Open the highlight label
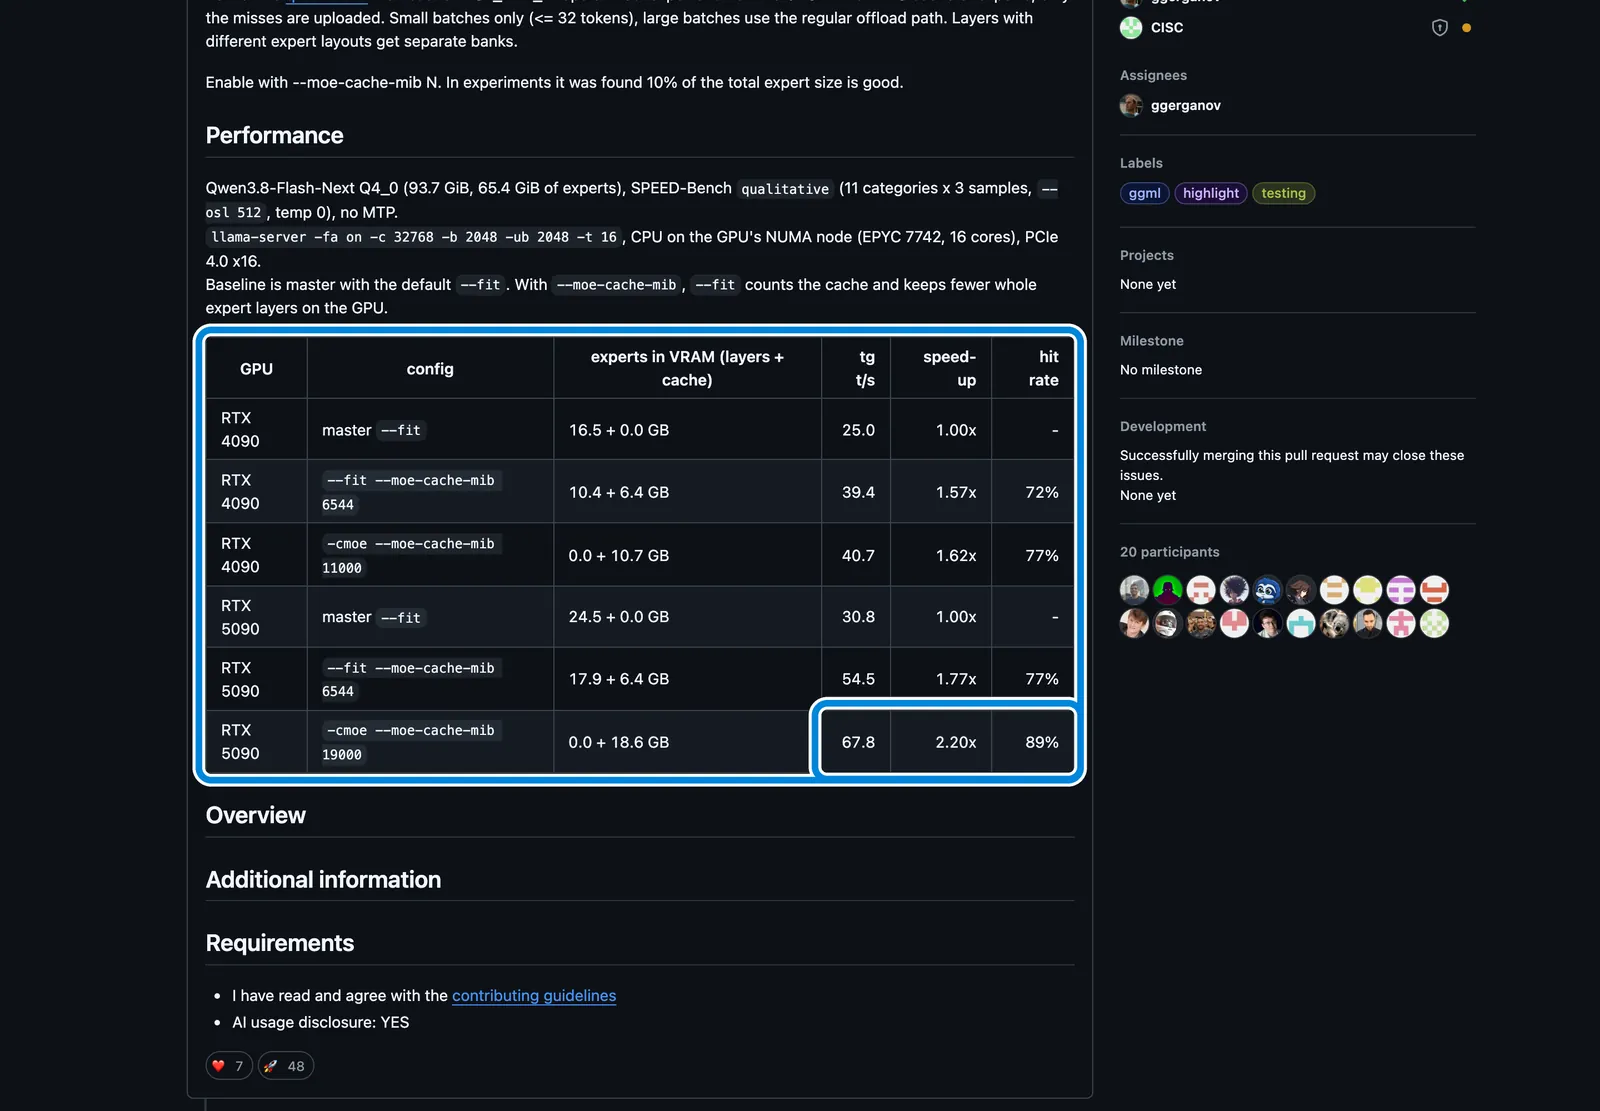 1210,193
